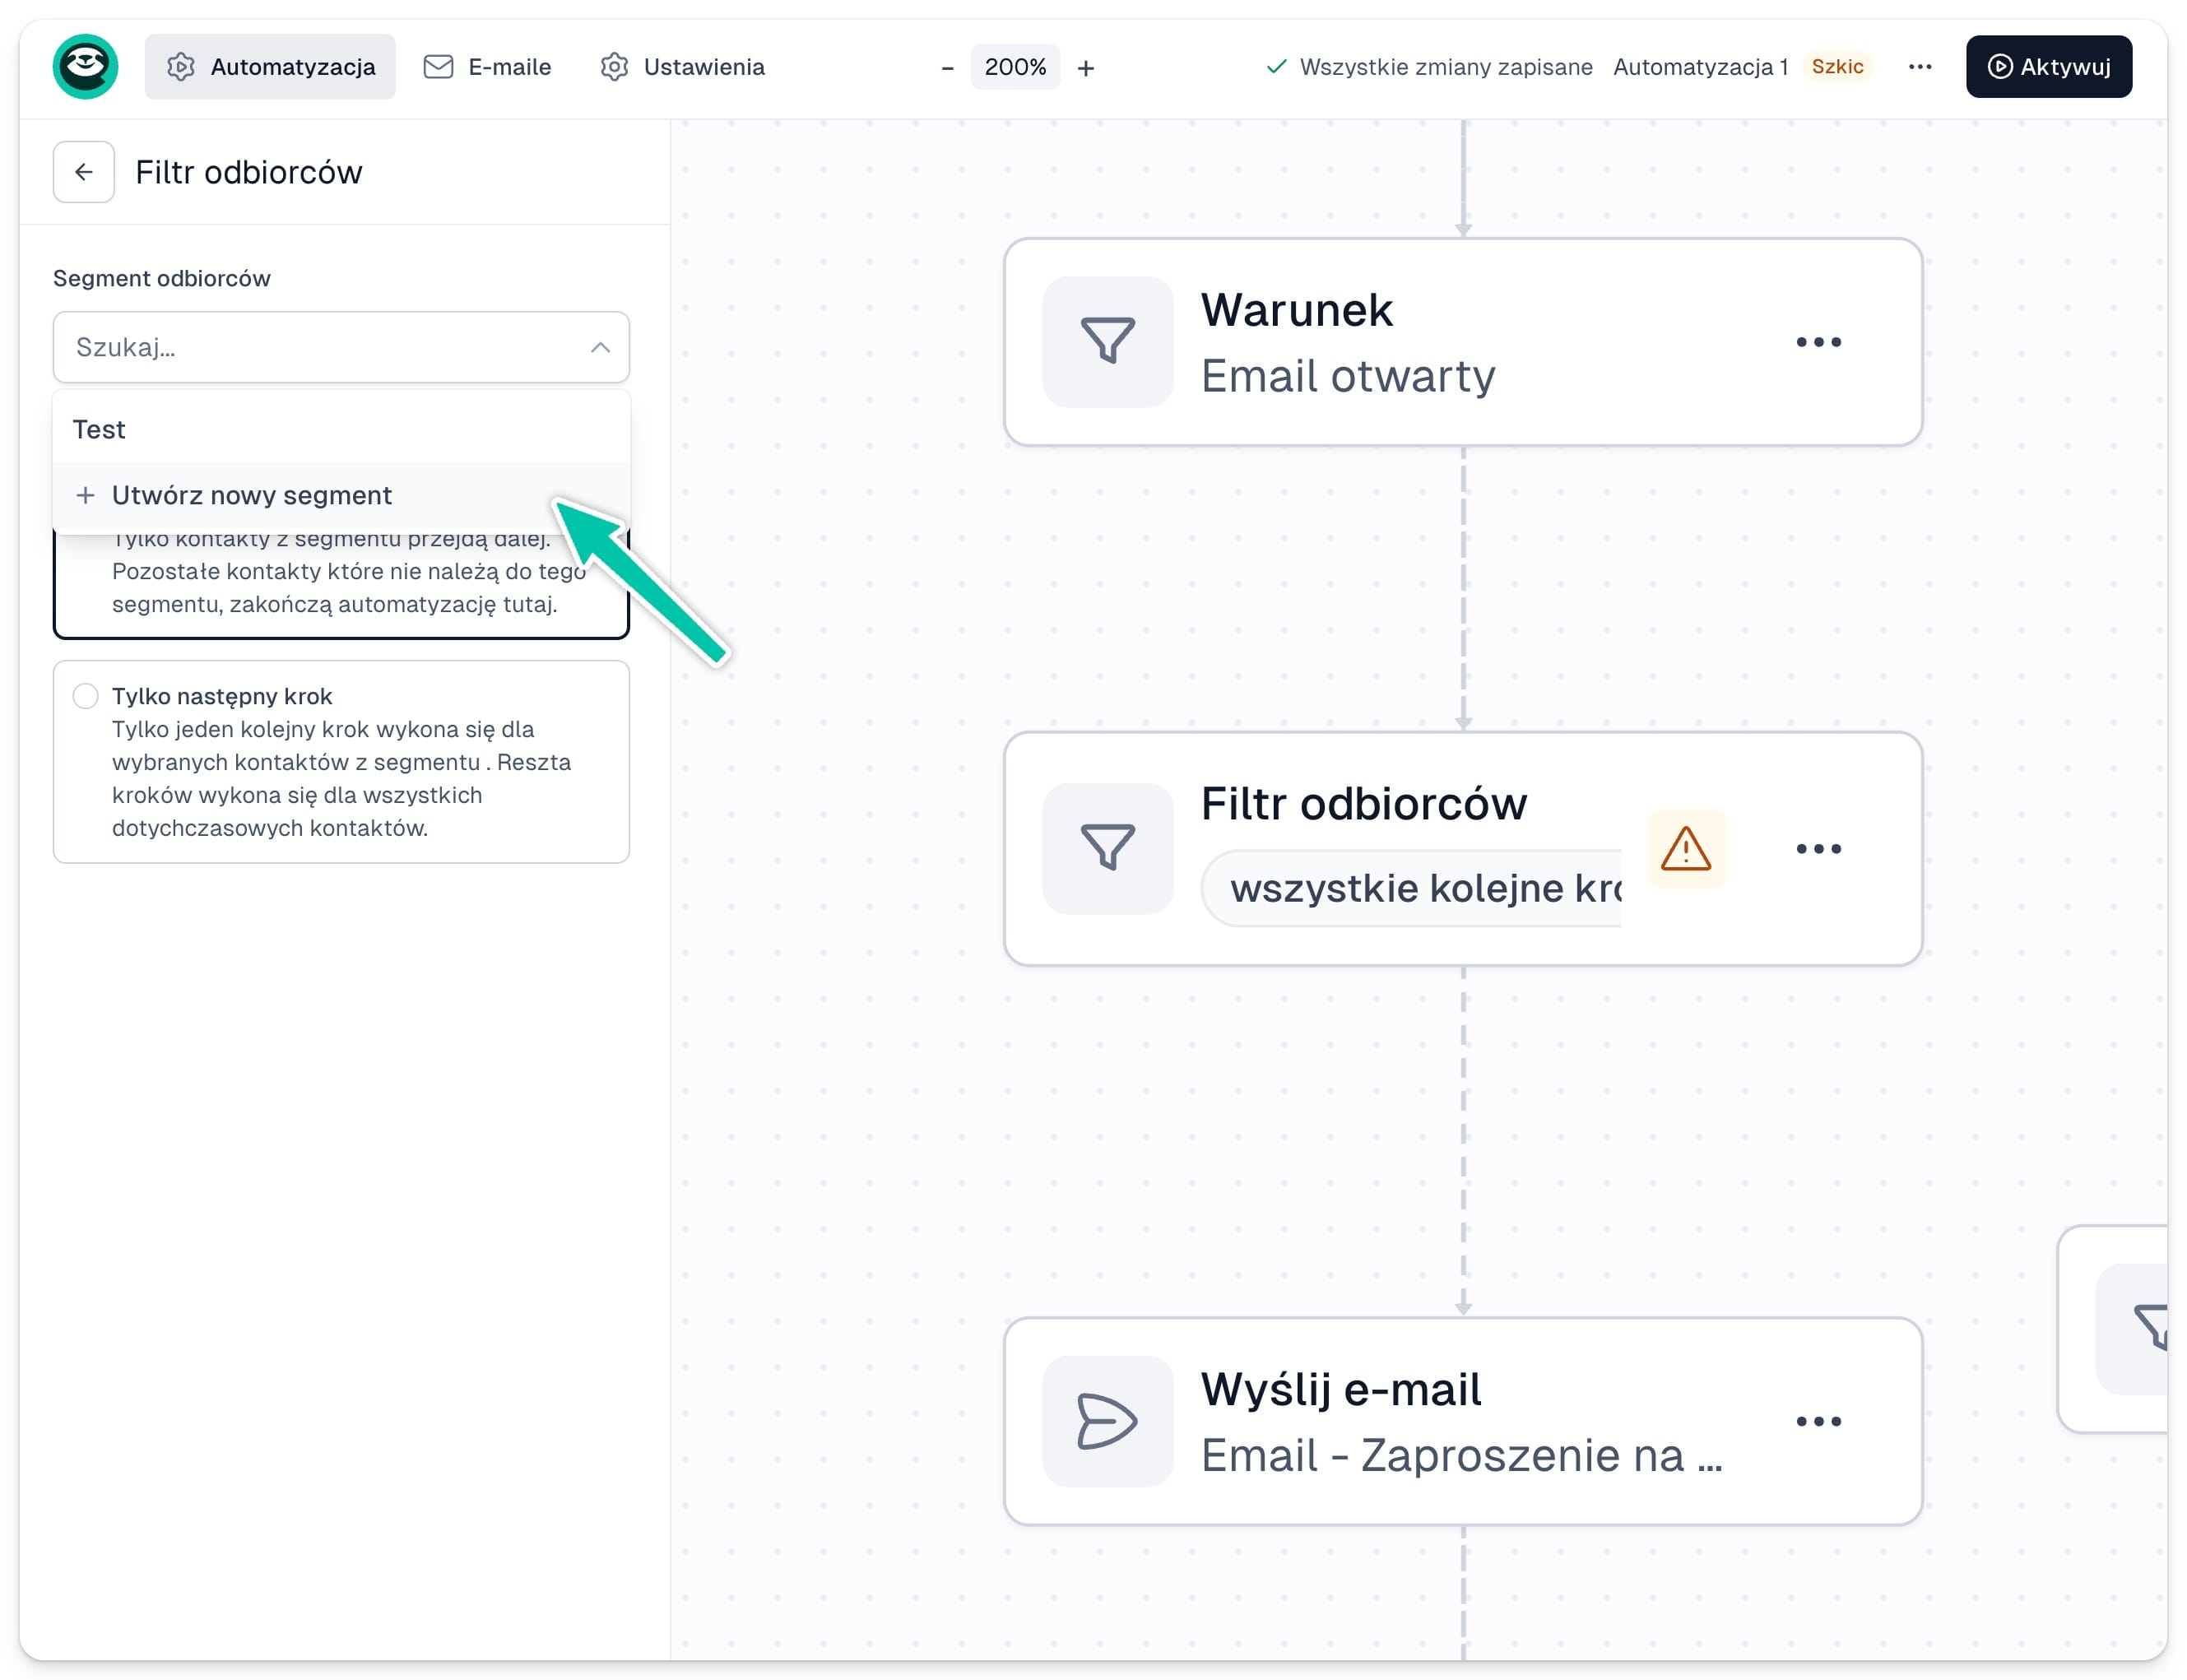The width and height of the screenshot is (2187, 1680).
Task: Click the Segment odbiorców label
Action: click(x=162, y=278)
